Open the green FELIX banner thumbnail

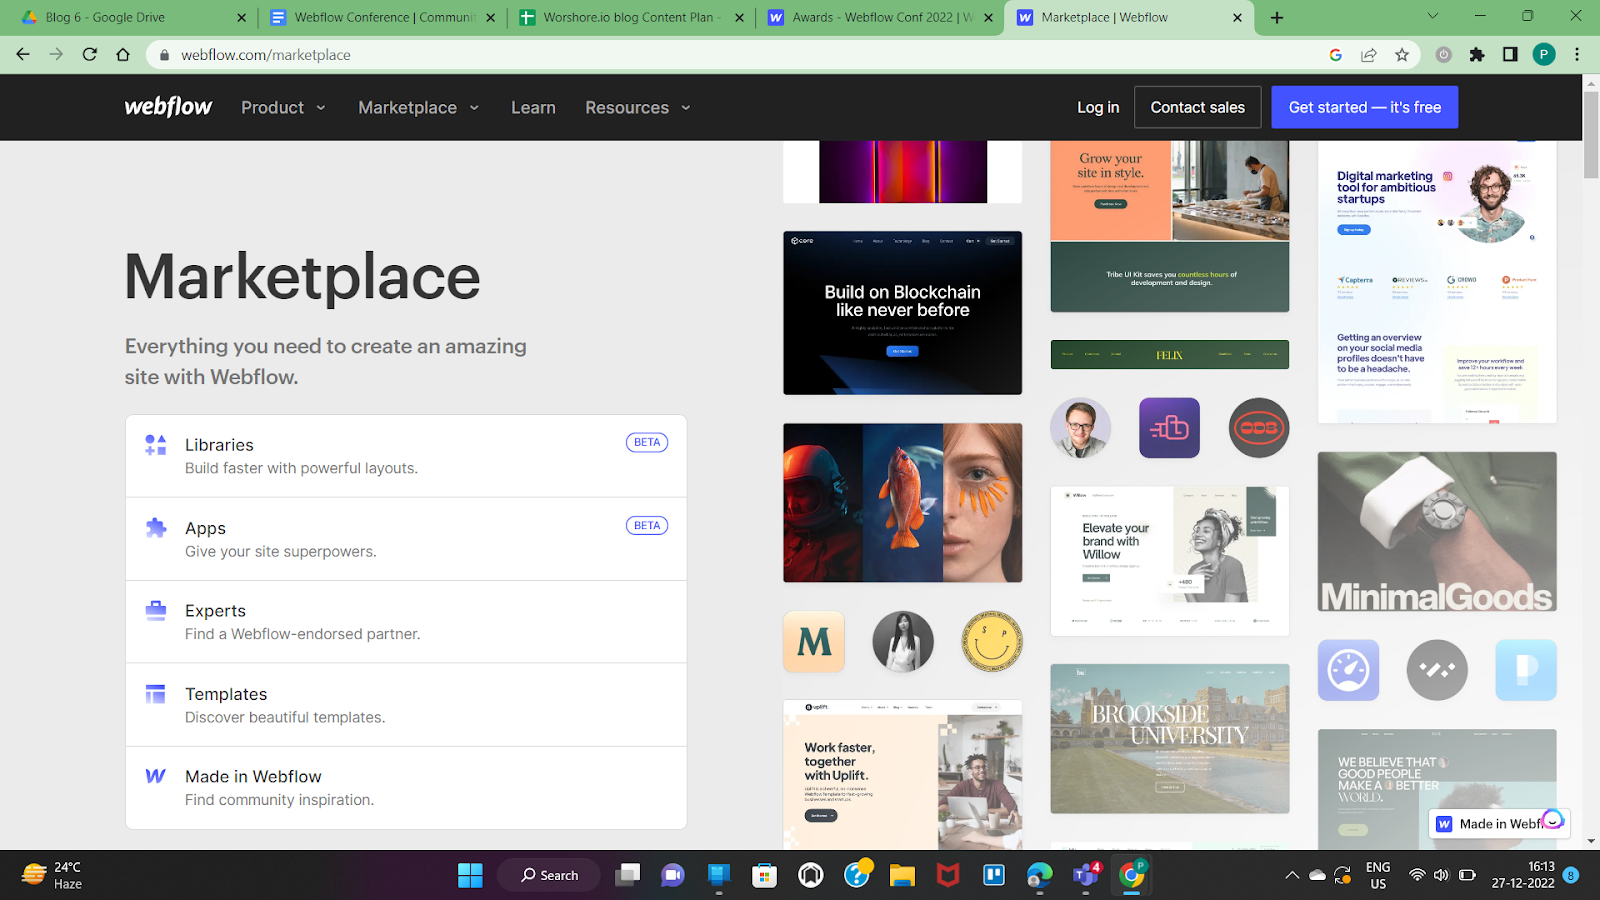point(1170,355)
